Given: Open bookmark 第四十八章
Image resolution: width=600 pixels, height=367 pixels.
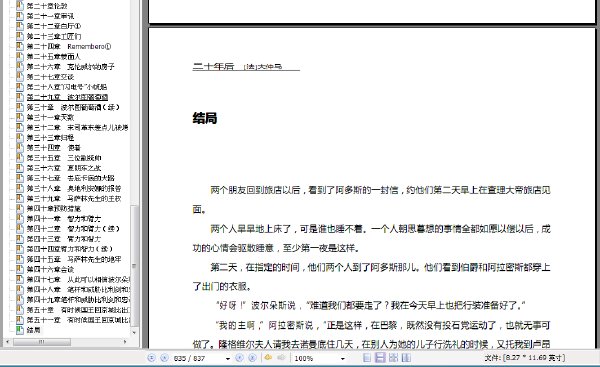Looking at the screenshot, I should (78, 289).
